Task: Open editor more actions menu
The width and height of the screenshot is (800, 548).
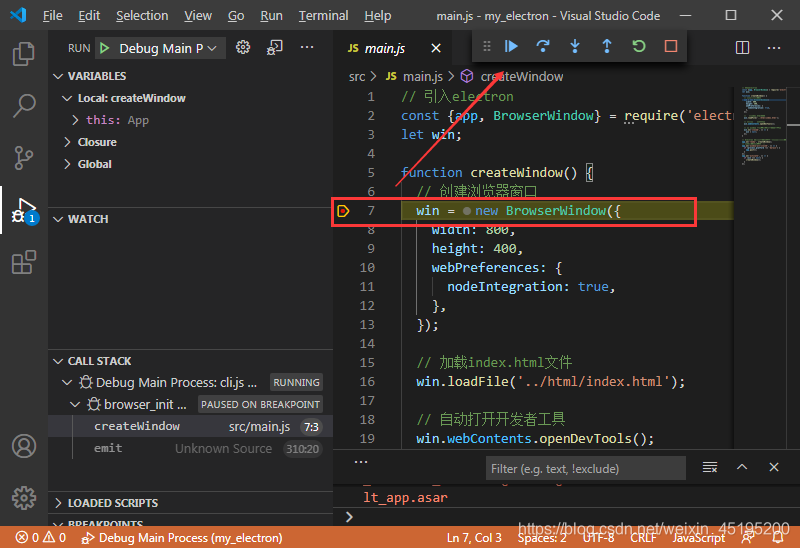Action: click(774, 48)
